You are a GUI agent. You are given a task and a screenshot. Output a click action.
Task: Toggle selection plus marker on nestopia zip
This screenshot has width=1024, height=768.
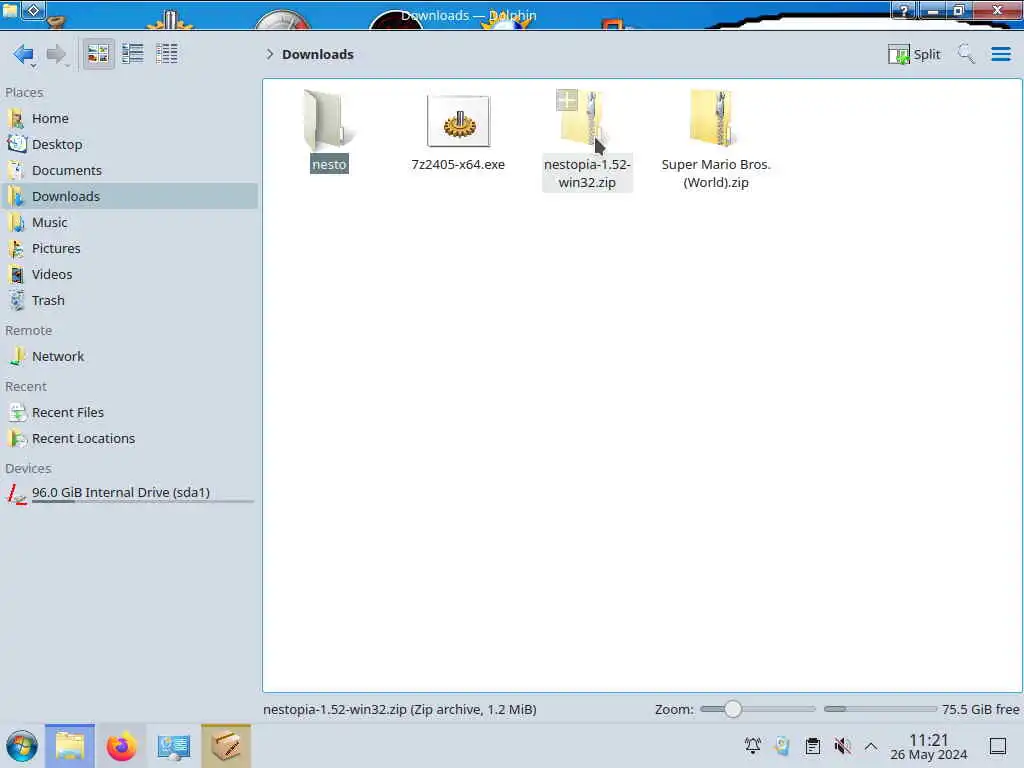567,101
